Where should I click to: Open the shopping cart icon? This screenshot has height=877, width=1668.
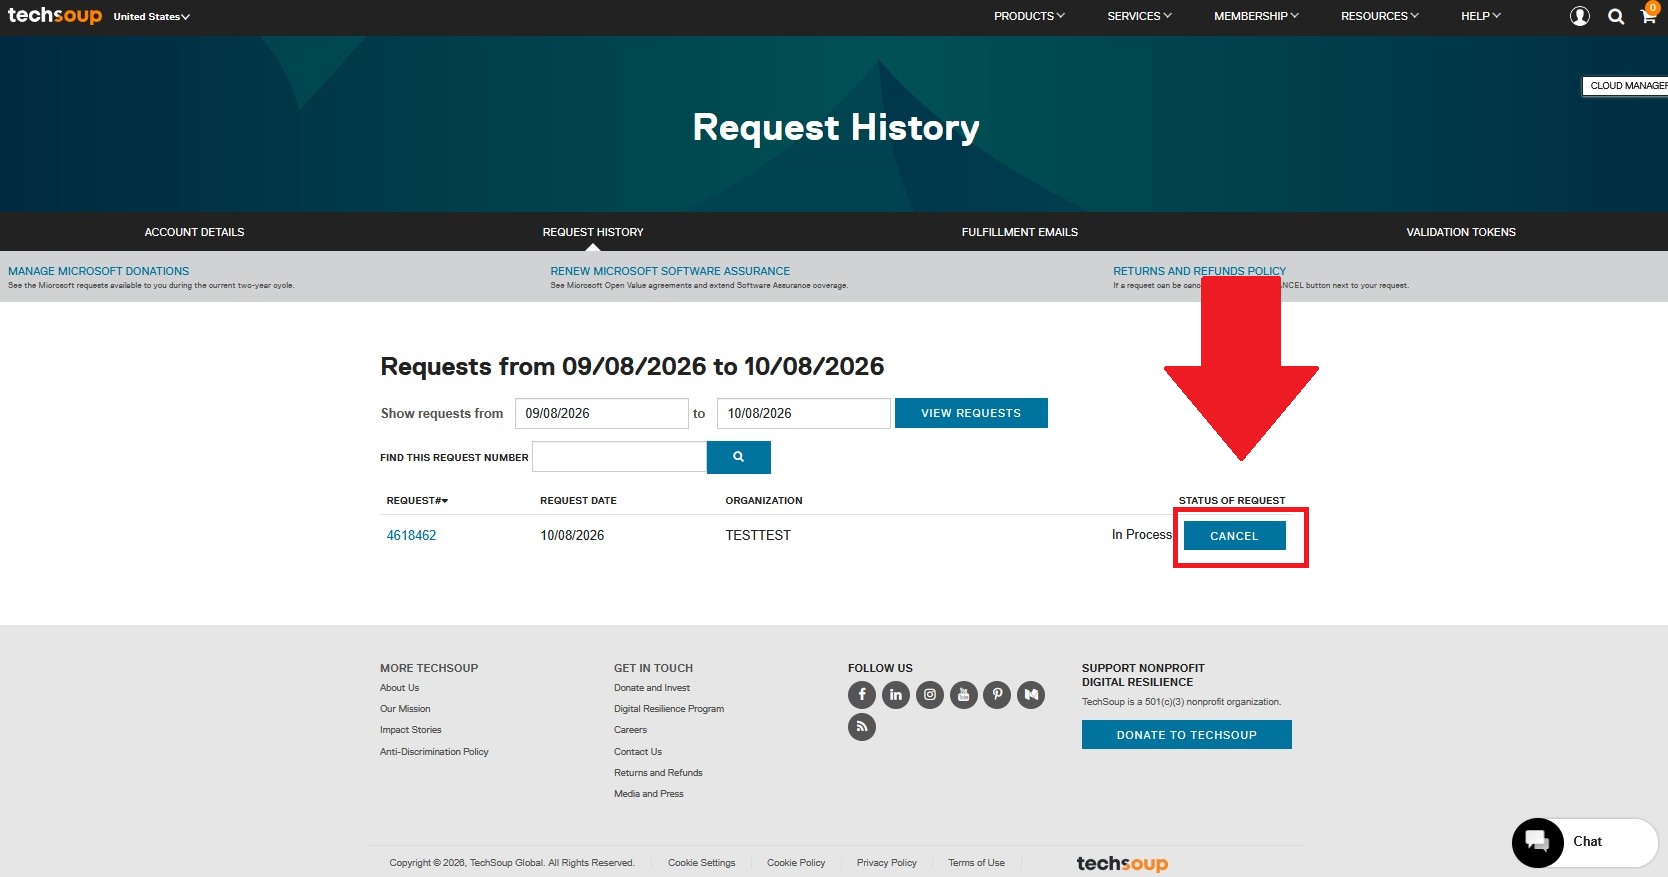[x=1648, y=14]
